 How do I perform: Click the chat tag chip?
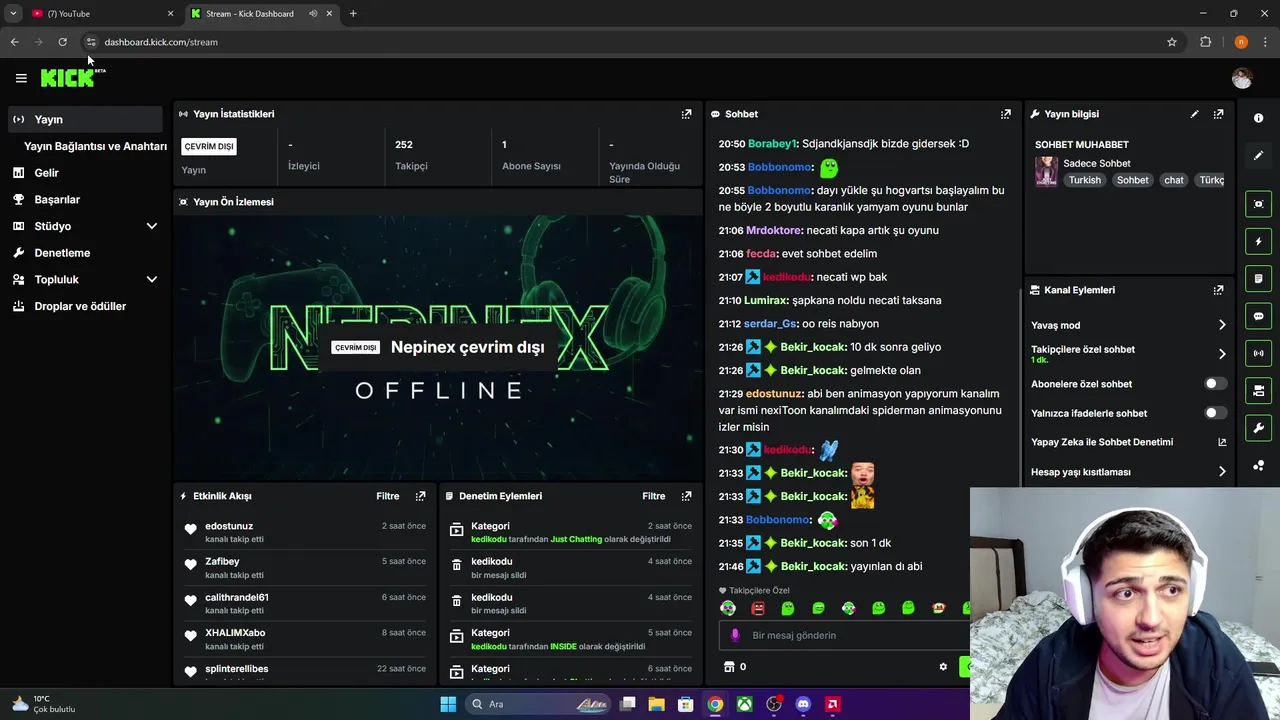[1174, 180]
